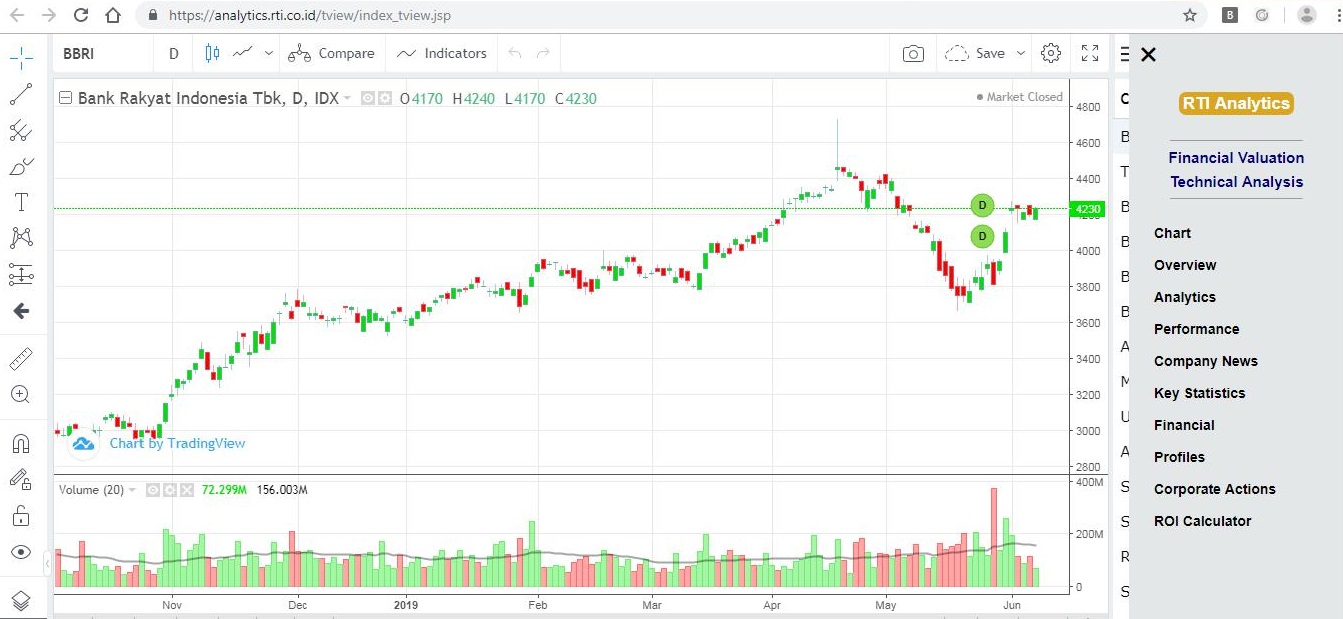
Task: Reload the page in browser
Action: point(81,15)
